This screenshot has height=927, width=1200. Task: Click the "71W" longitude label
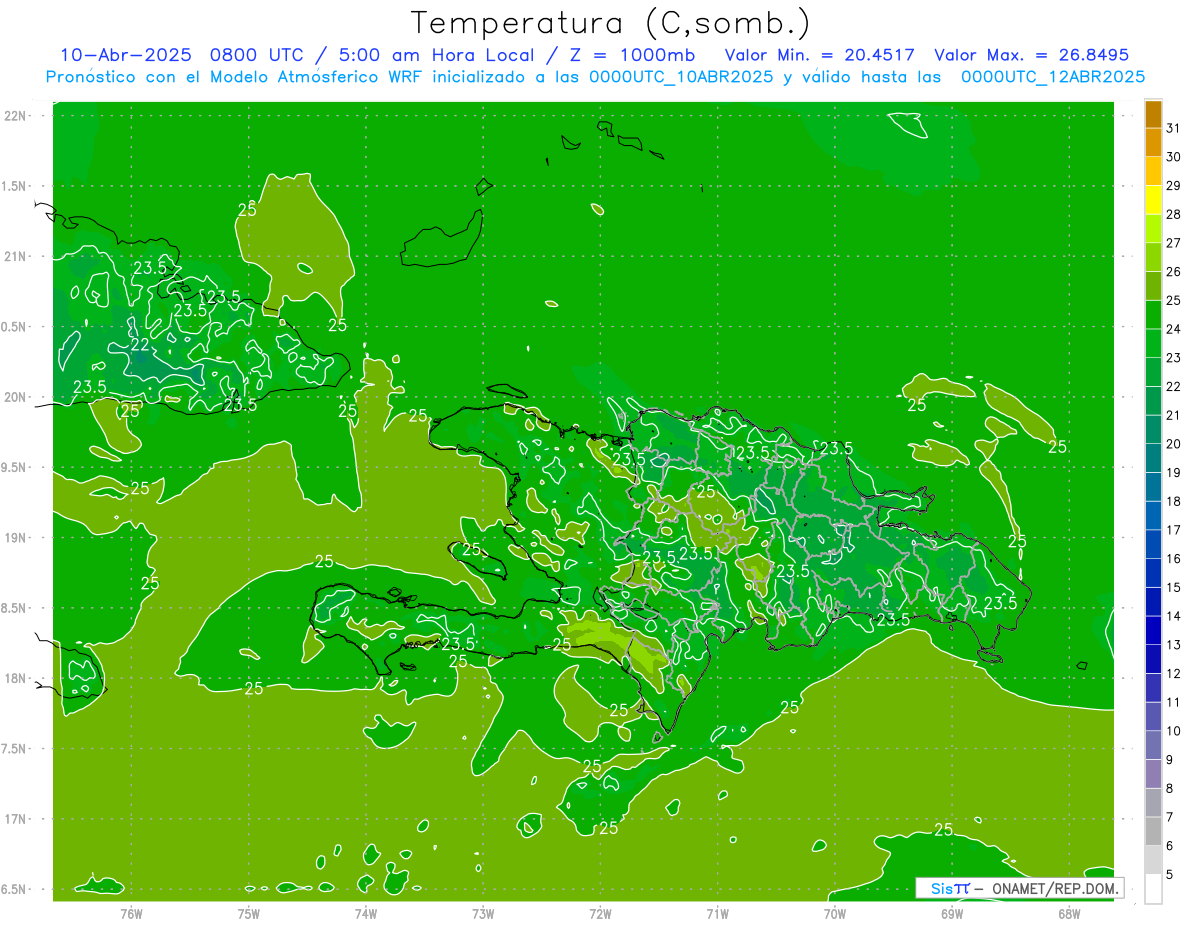[717, 913]
